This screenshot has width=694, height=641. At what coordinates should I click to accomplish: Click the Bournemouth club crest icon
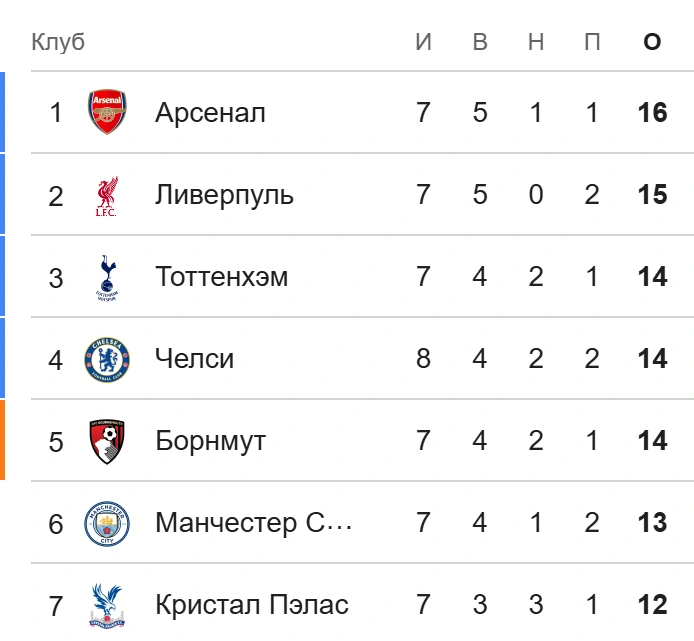(107, 440)
